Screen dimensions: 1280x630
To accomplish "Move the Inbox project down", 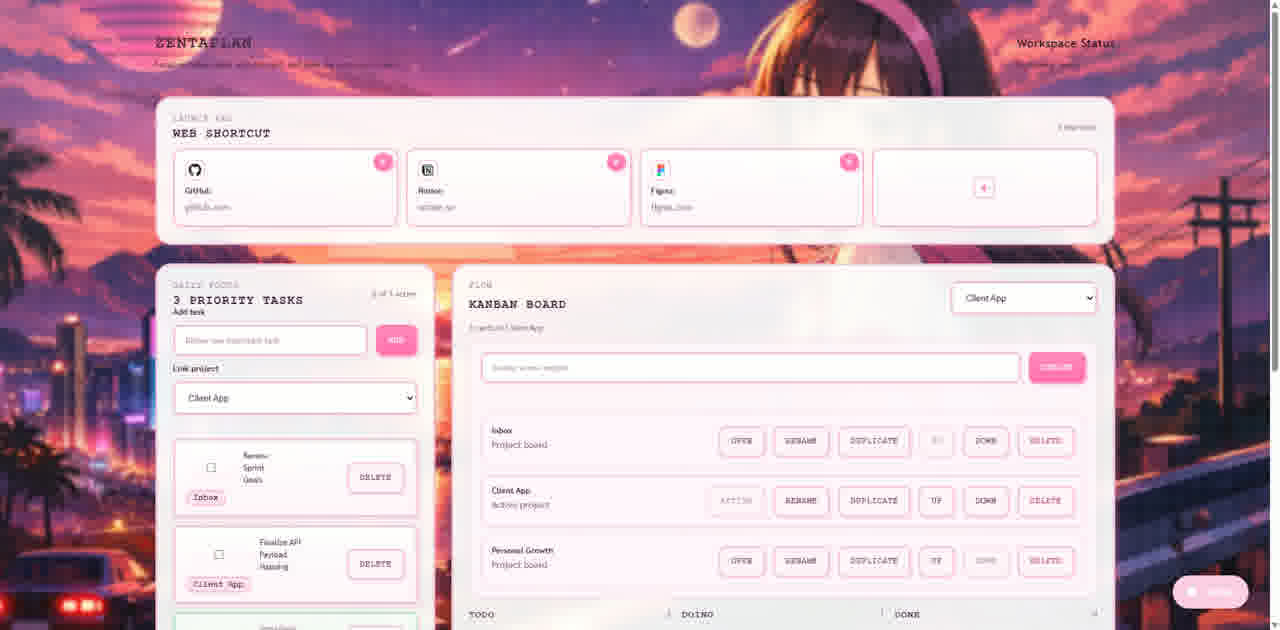I will pos(985,441).
